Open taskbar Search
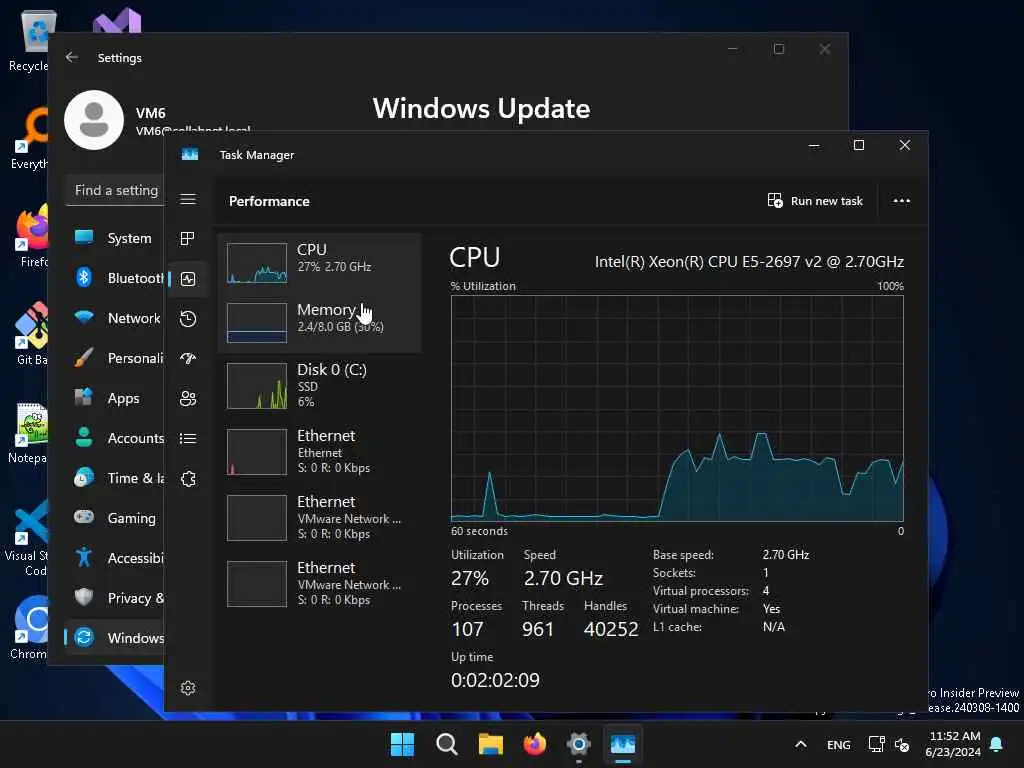 coord(447,744)
